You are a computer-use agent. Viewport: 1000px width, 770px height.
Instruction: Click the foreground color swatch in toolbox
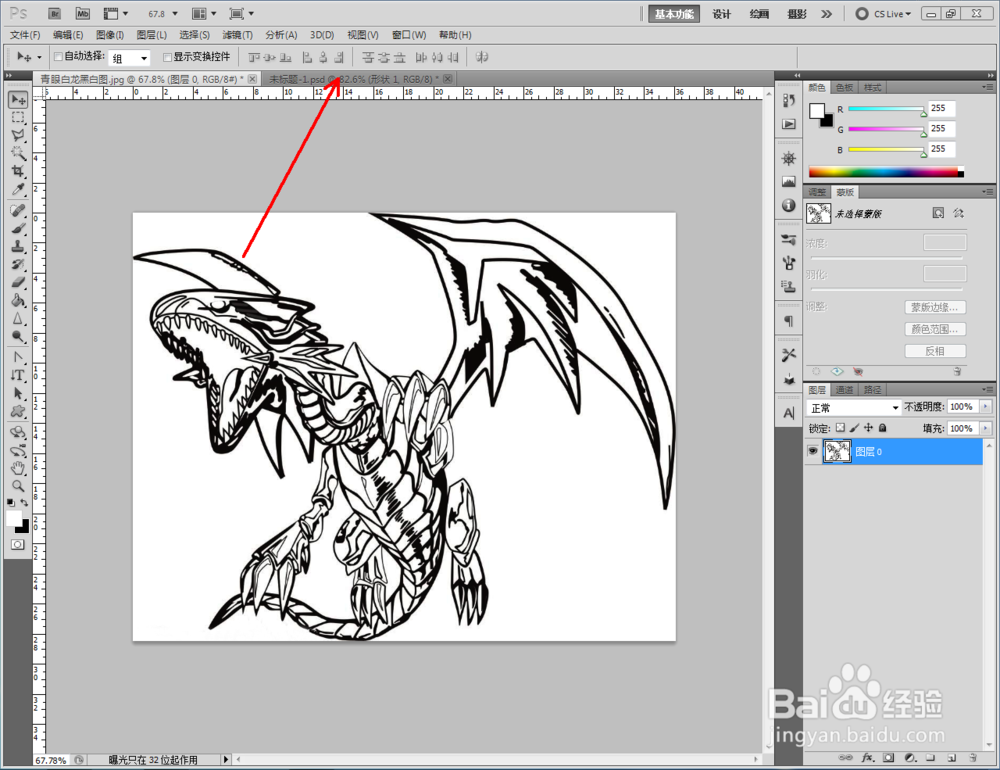click(x=13, y=518)
